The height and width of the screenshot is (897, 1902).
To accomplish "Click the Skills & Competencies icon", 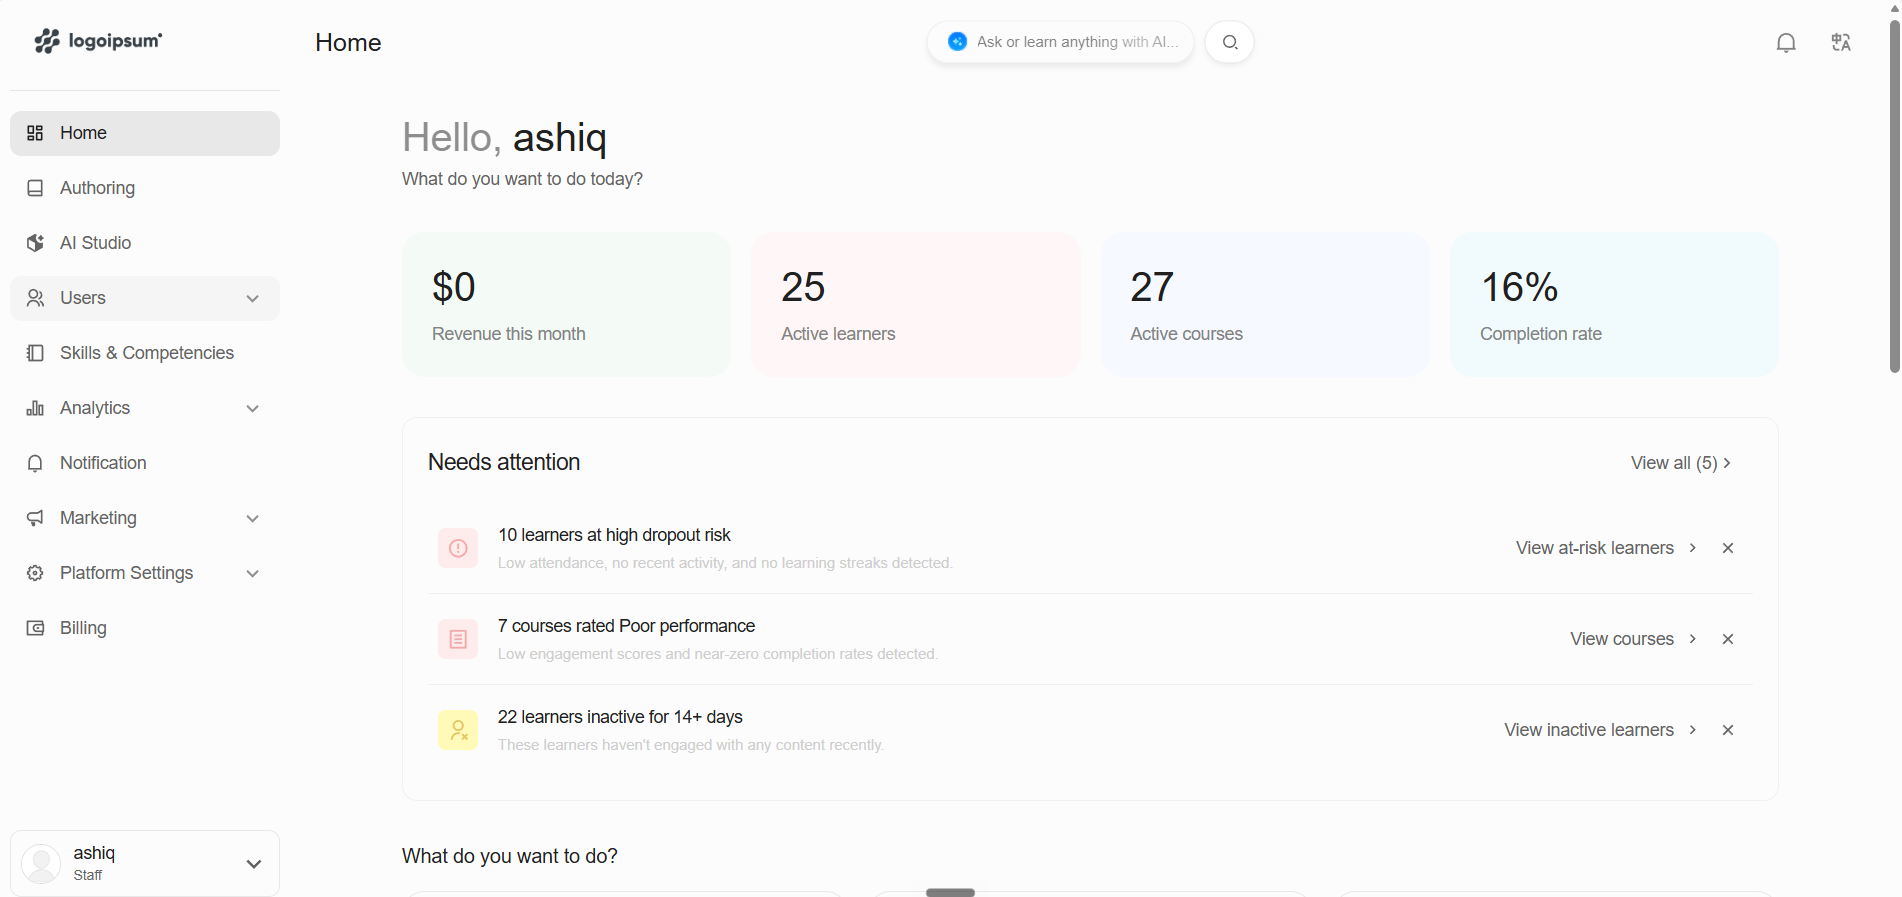I will click(x=35, y=353).
